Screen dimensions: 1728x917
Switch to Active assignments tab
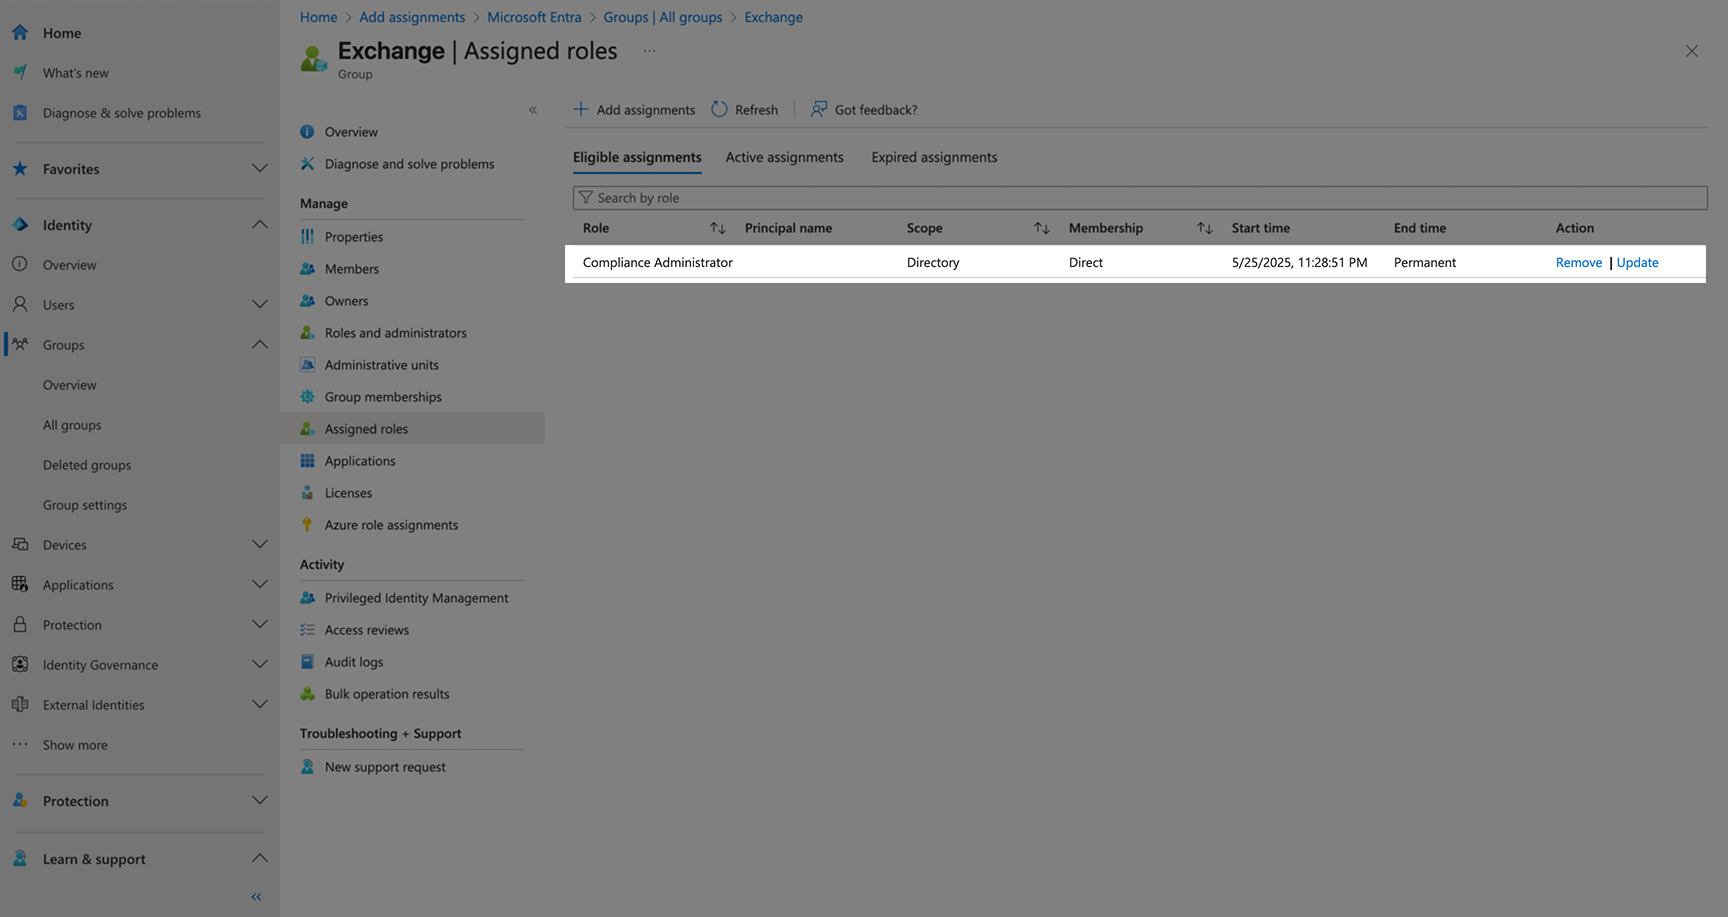[x=785, y=157]
